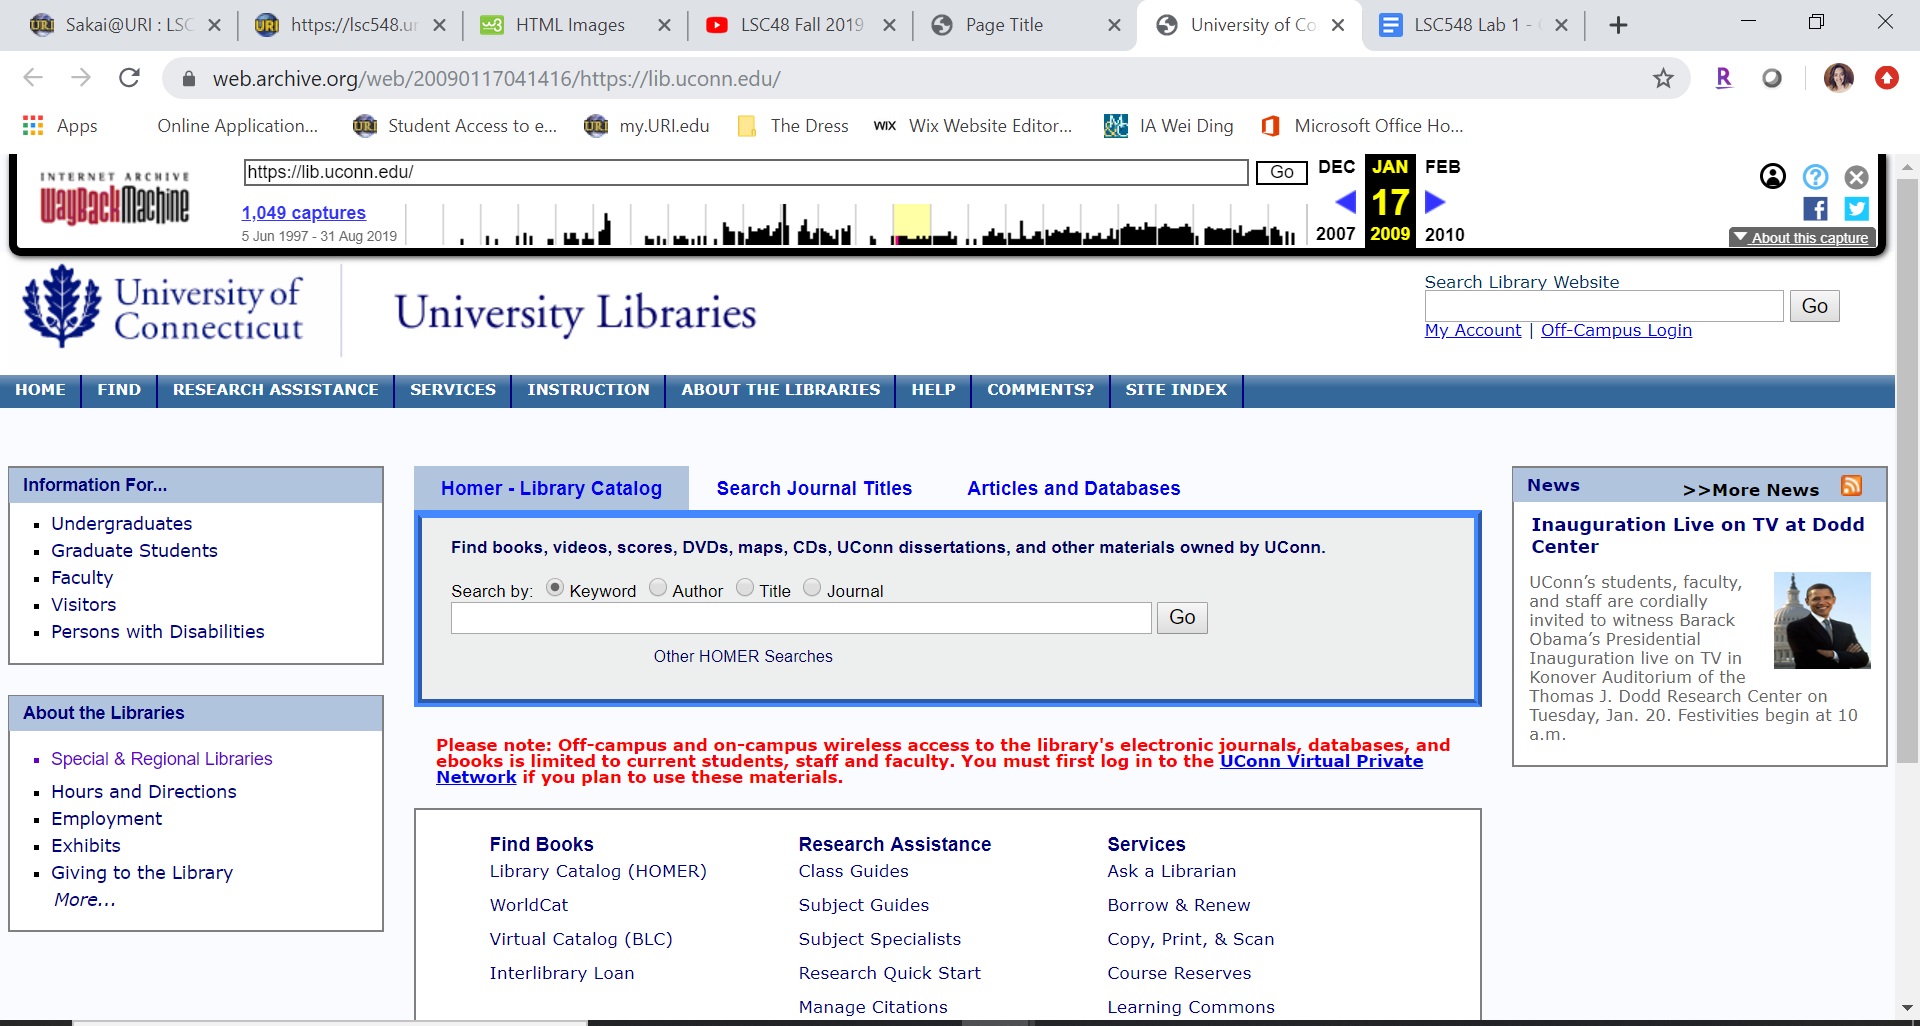Viewport: 1920px width, 1026px height.
Task: Open the Obama inauguration news thumbnail
Action: 1821,620
